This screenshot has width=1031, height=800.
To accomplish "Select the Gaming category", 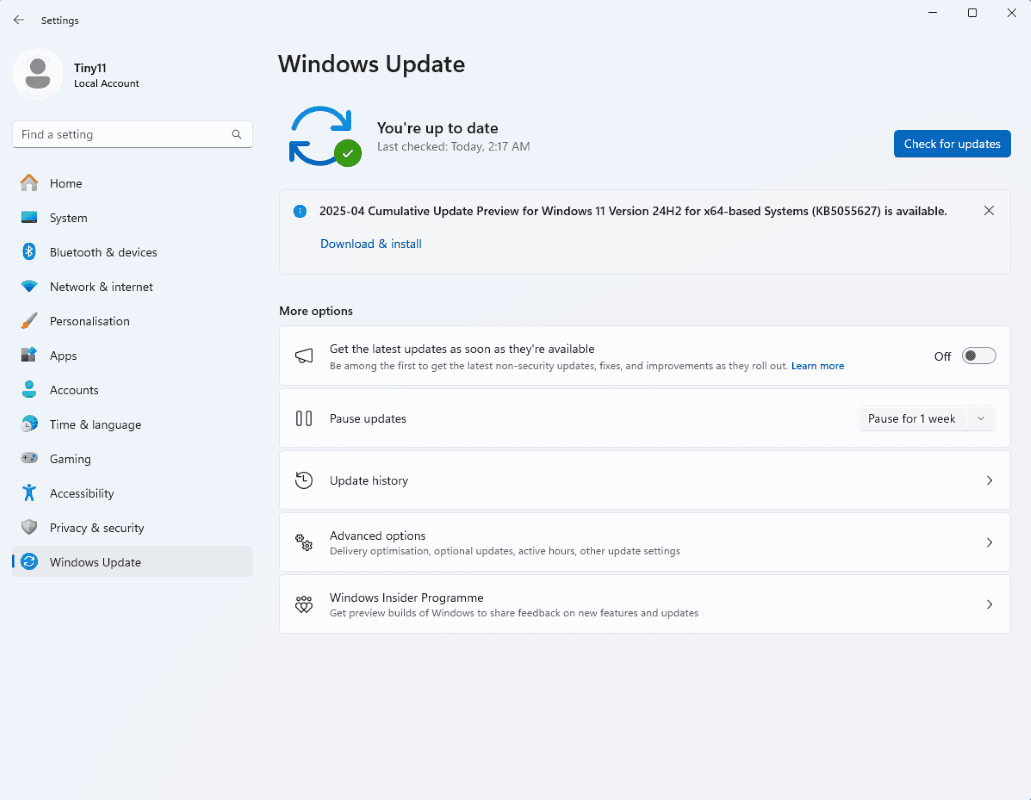I will (132, 459).
